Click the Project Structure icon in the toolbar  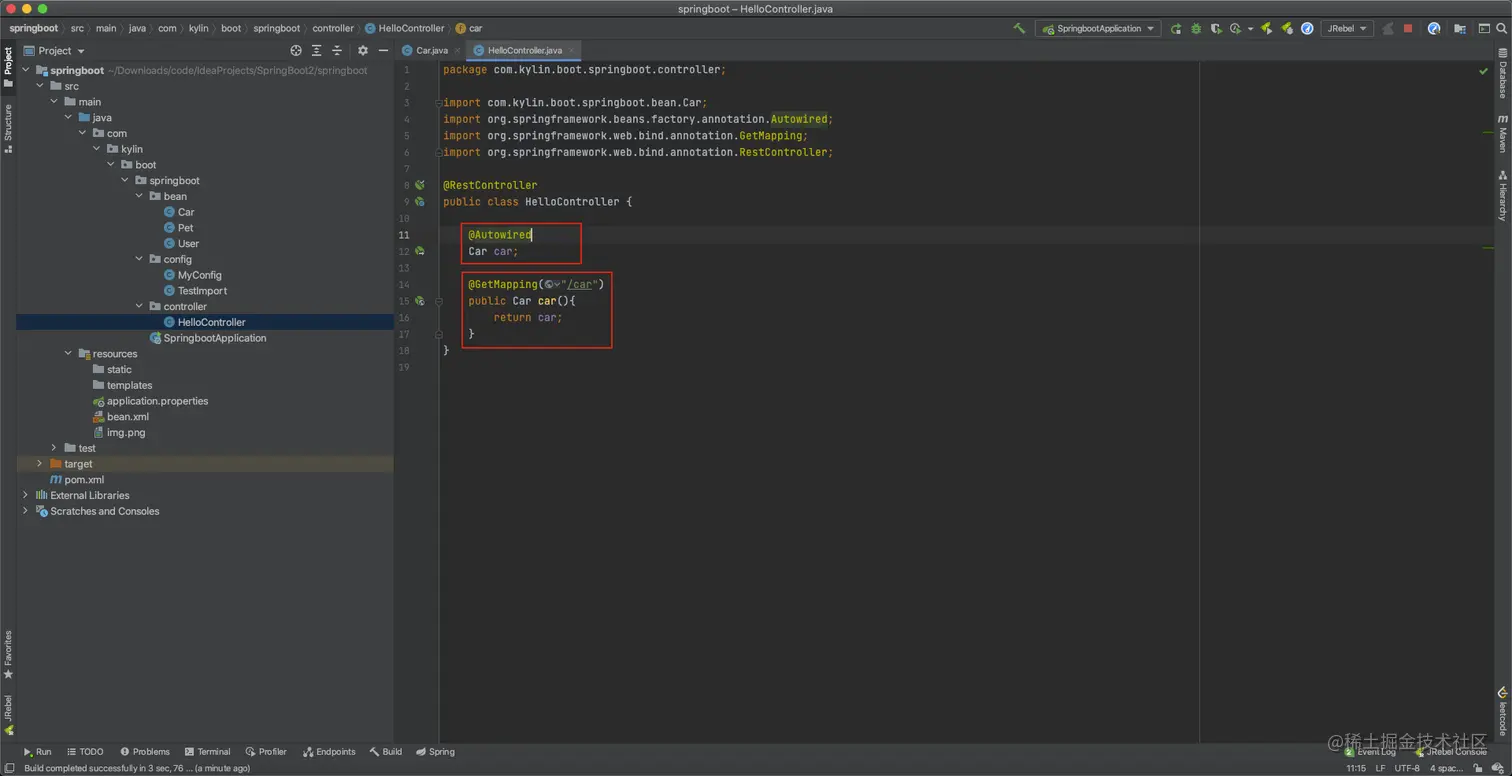(x=1460, y=29)
